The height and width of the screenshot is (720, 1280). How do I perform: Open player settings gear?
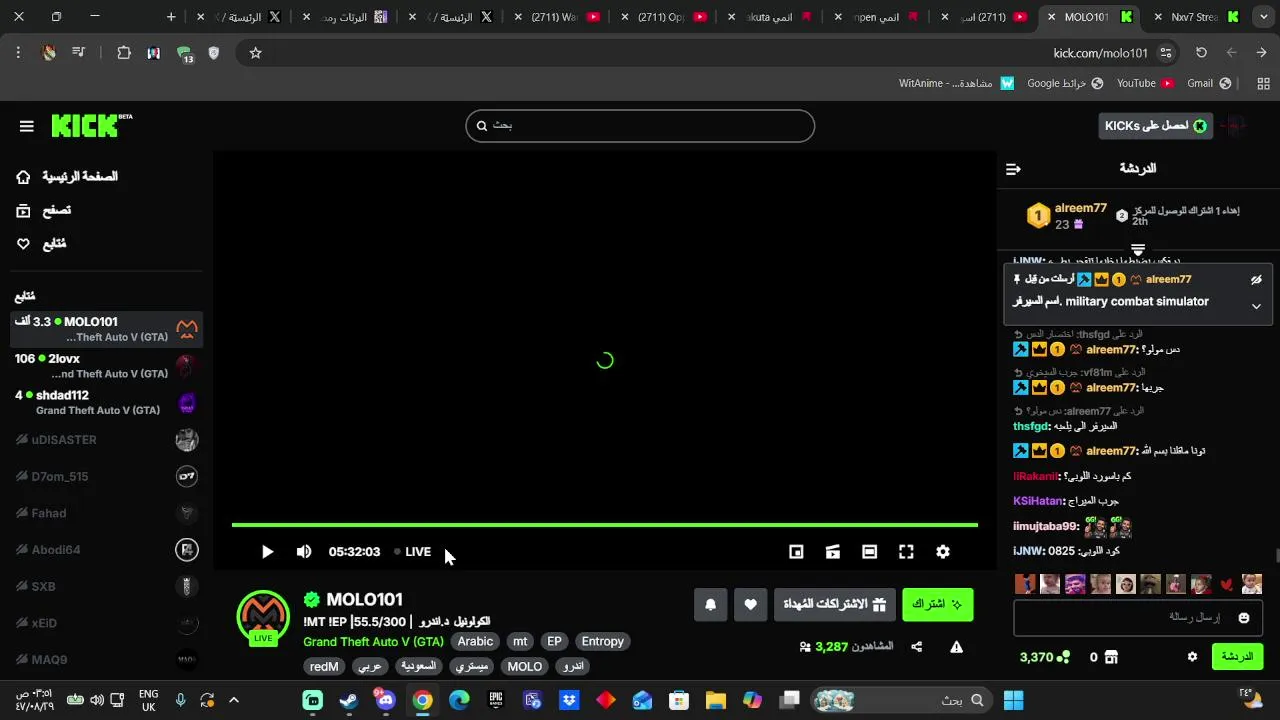[943, 552]
